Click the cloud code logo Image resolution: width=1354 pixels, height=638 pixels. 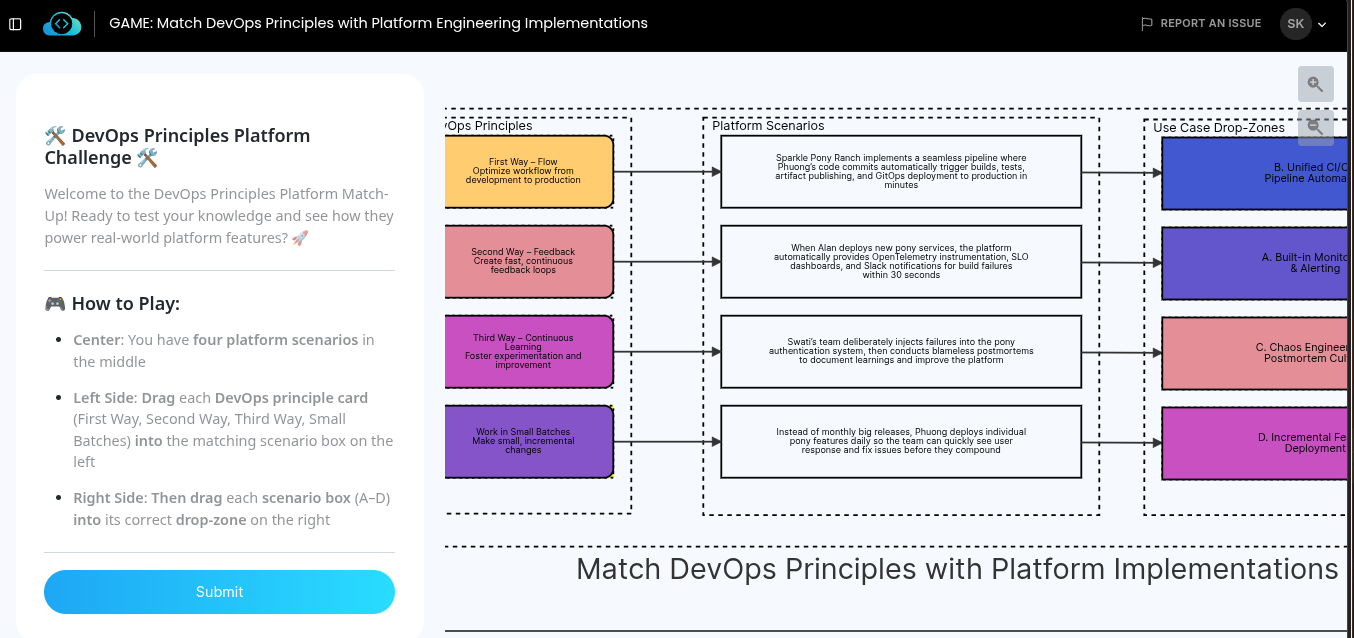[x=62, y=24]
